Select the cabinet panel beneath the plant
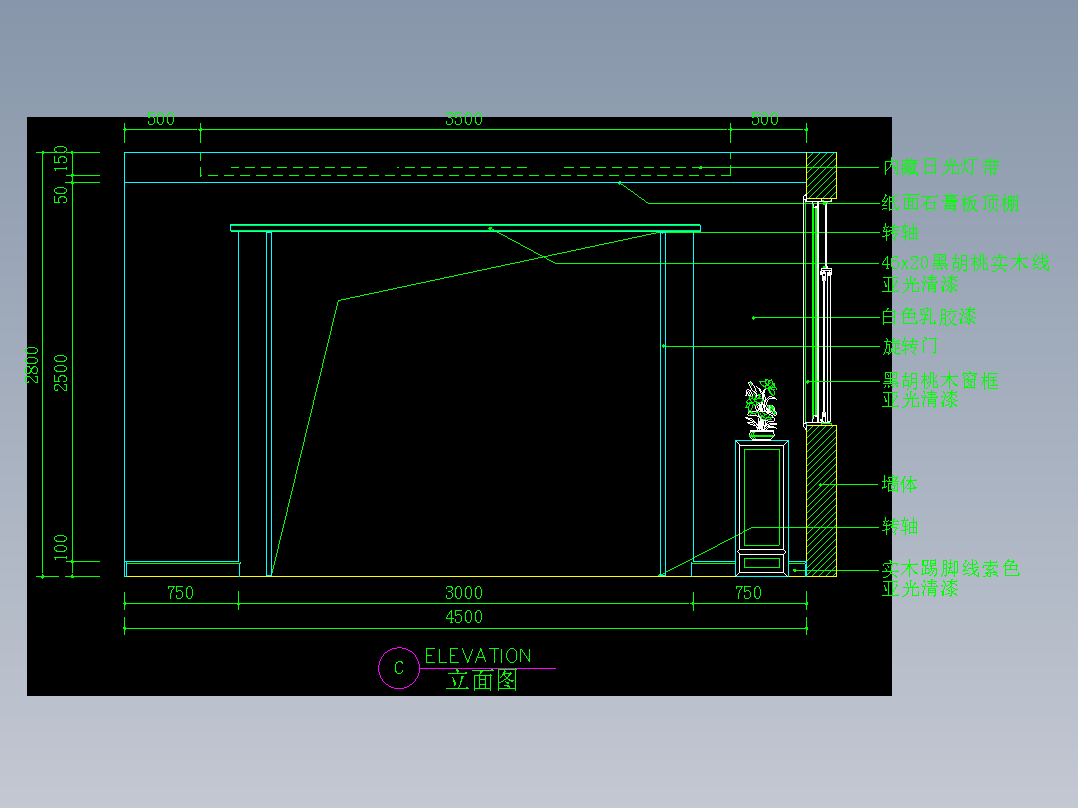The image size is (1078, 808). pyautogui.click(x=762, y=508)
